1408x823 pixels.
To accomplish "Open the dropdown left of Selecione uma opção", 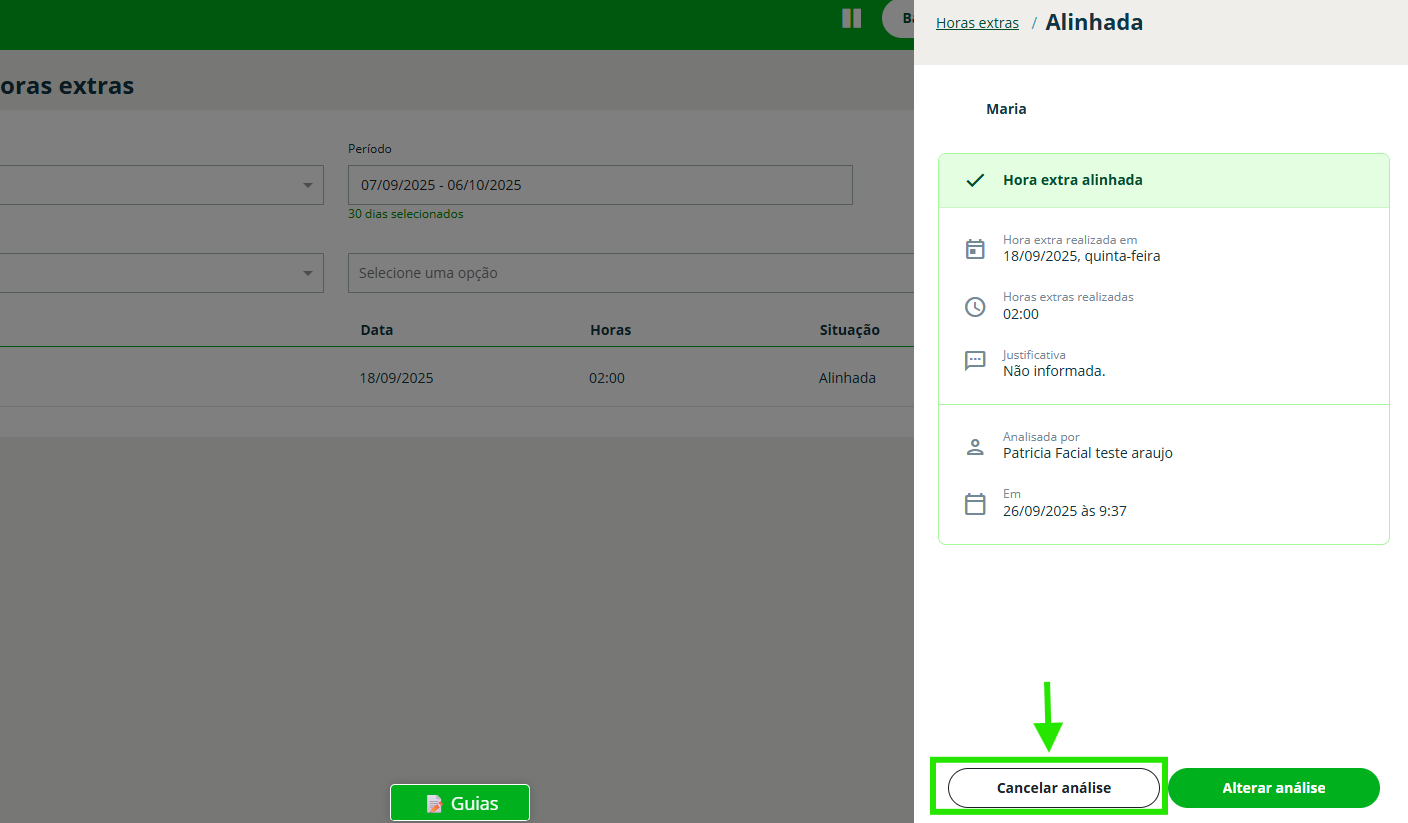I will tap(308, 273).
